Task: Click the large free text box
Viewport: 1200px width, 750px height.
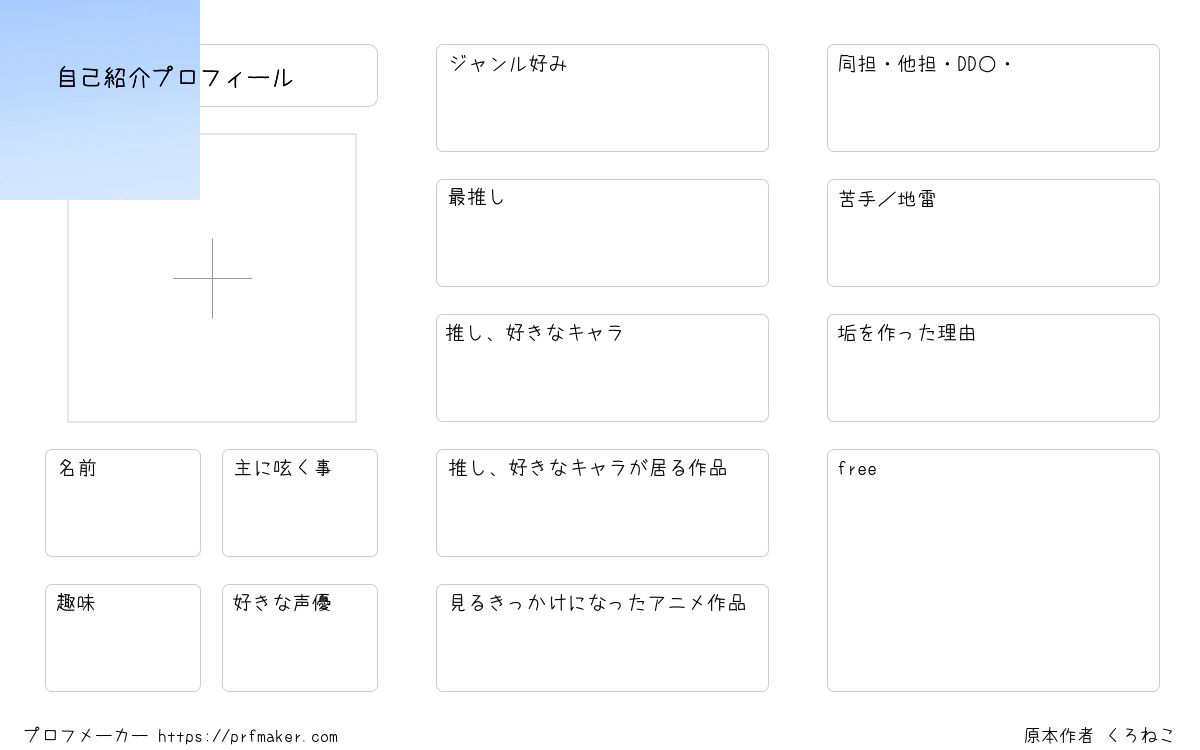Action: point(993,570)
